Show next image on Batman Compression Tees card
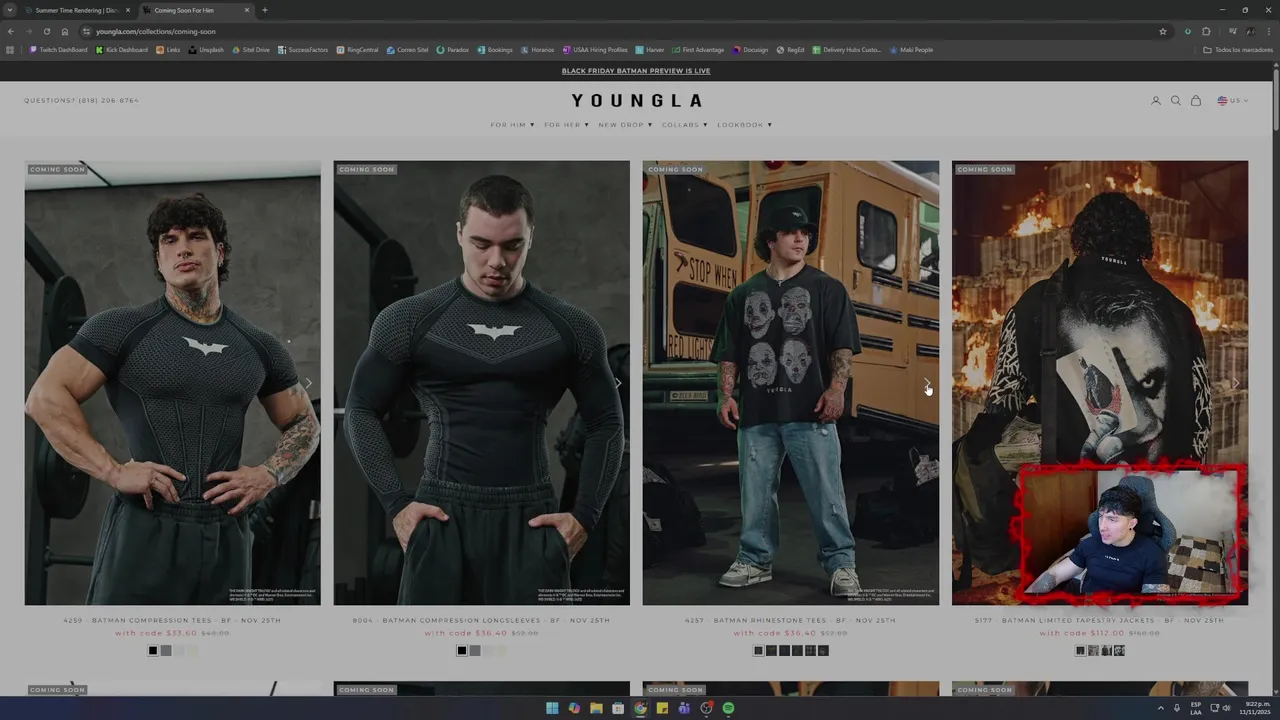This screenshot has width=1280, height=720. tap(308, 383)
